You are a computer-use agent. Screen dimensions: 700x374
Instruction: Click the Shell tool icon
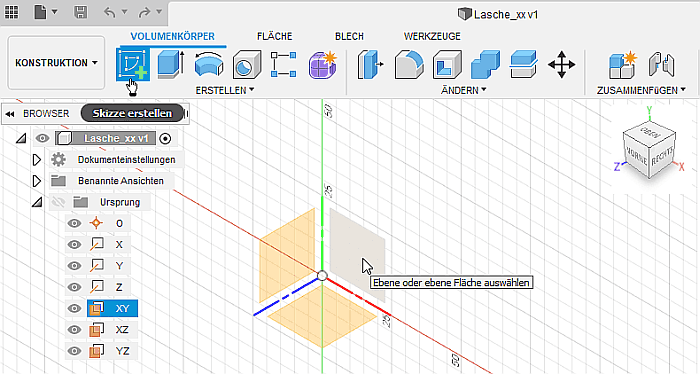point(447,65)
